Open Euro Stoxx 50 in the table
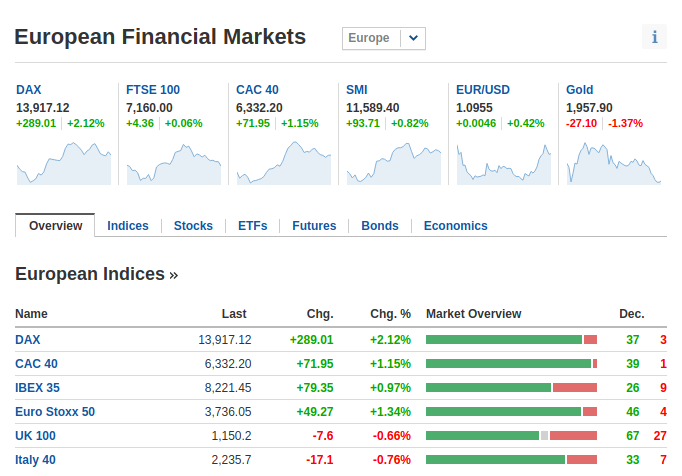The image size is (682, 476). [55, 412]
